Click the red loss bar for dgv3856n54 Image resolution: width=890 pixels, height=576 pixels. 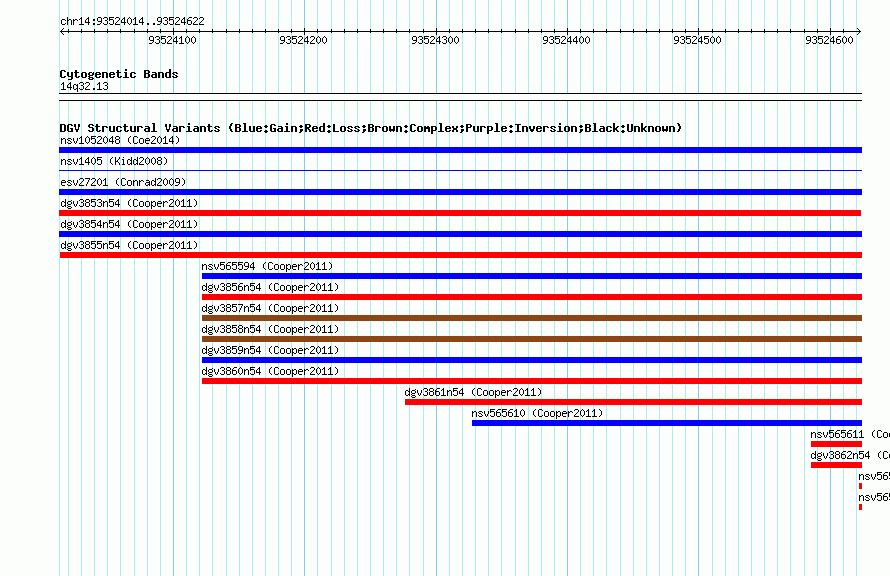[532, 297]
